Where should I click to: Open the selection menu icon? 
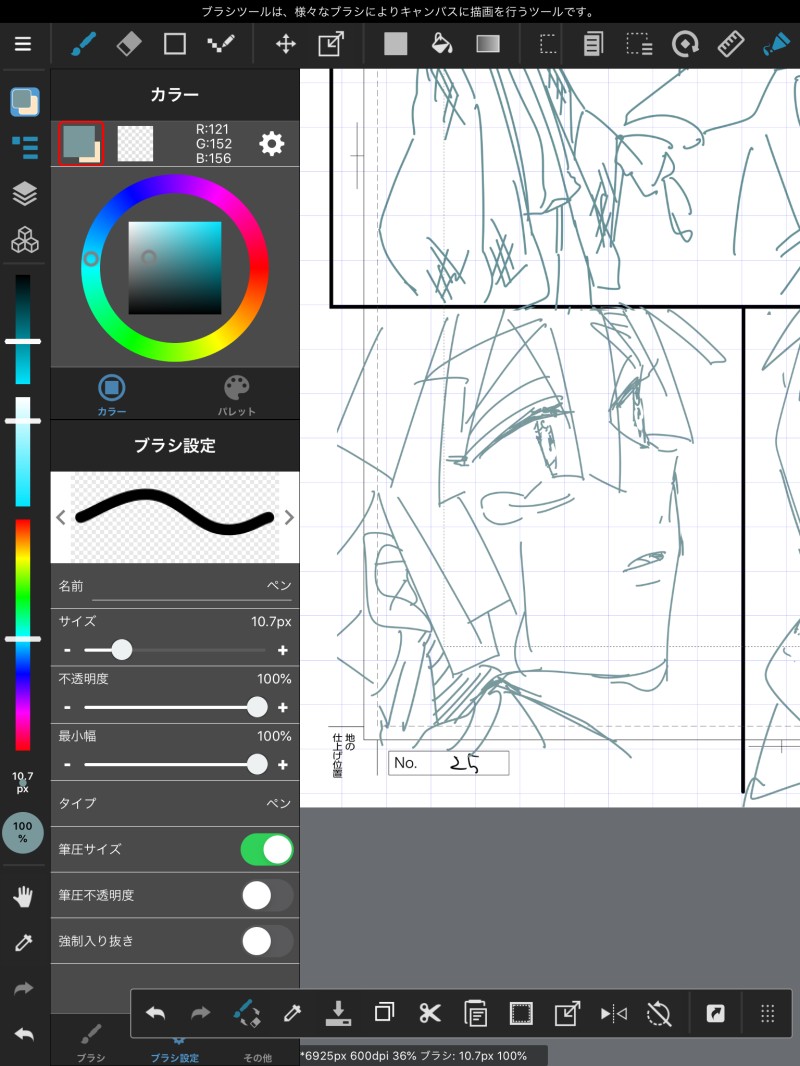639,44
